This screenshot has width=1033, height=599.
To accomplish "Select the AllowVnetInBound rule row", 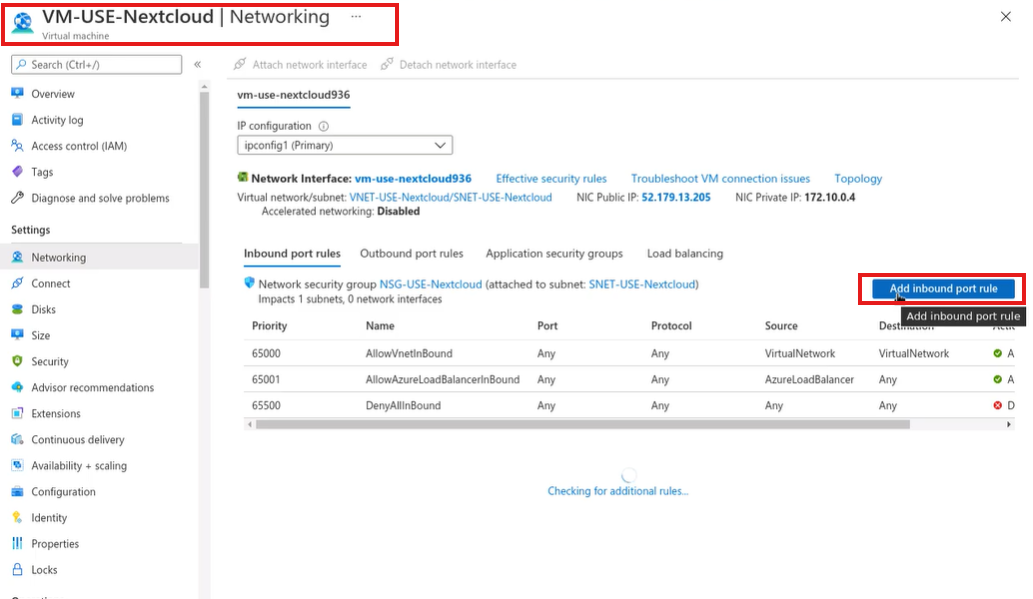I will 629,353.
